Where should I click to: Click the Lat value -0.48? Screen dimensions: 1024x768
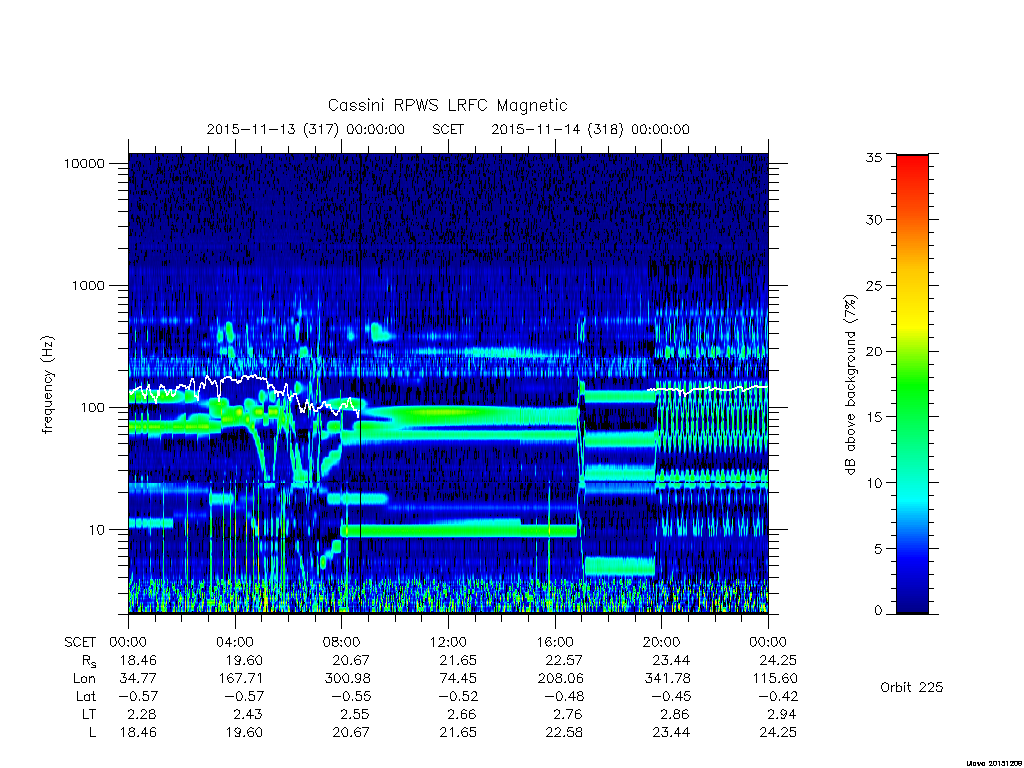[x=564, y=696]
